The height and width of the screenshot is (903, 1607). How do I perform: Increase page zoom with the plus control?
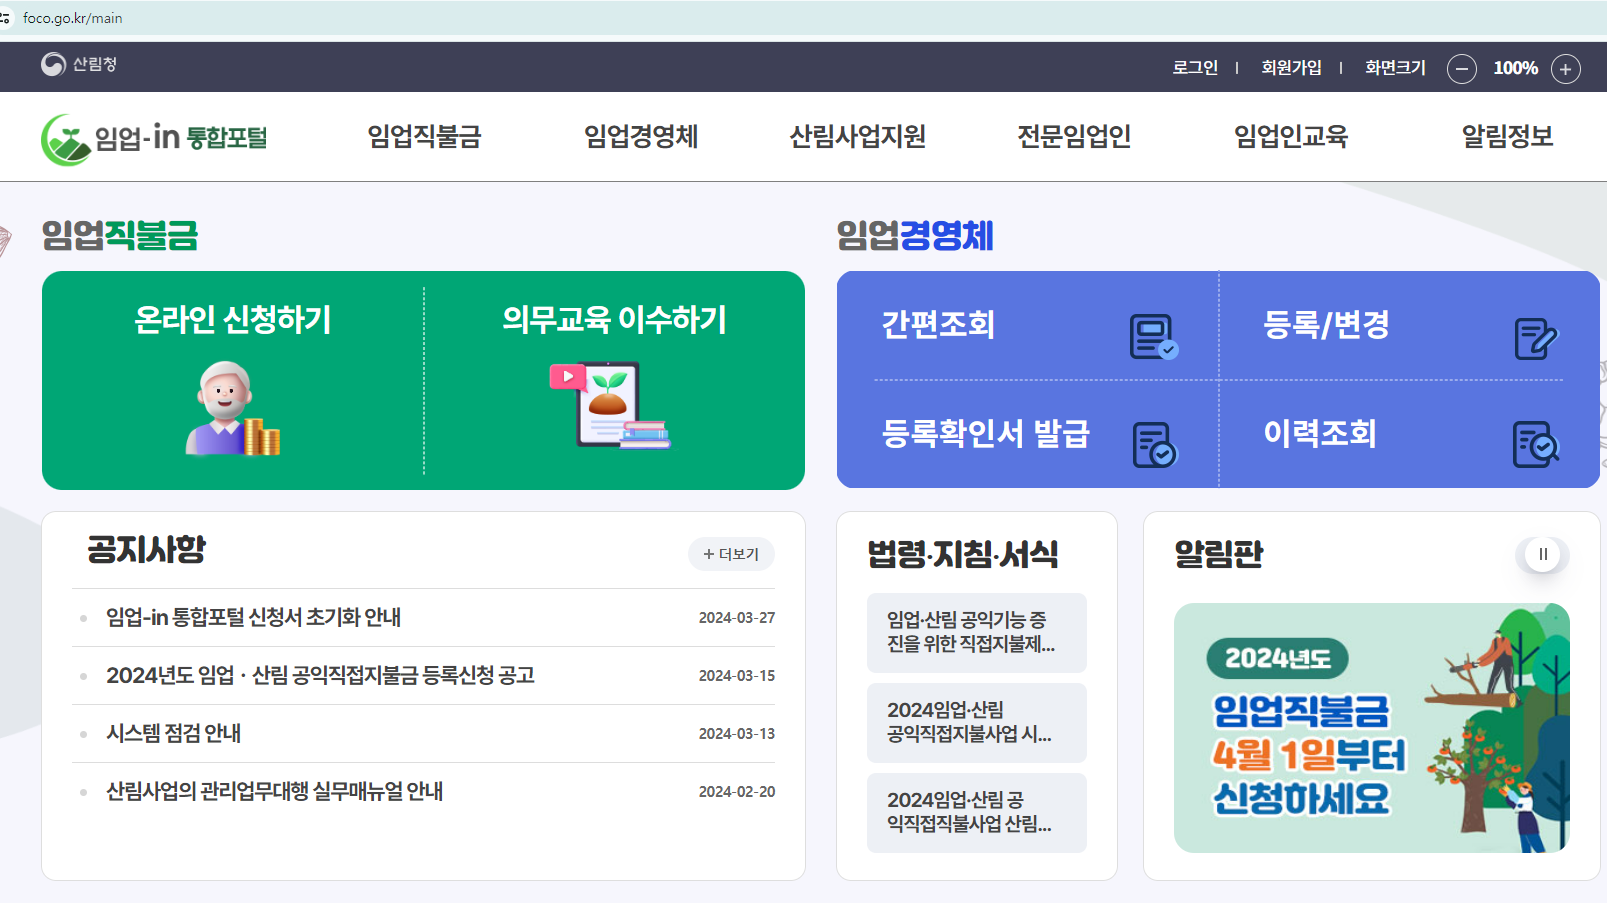click(x=1565, y=68)
